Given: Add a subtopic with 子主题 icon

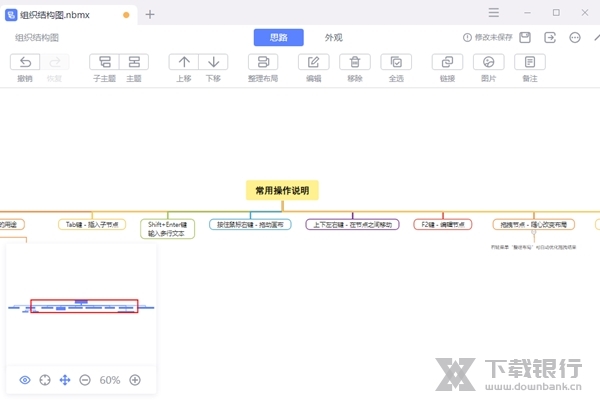Looking at the screenshot, I should click(104, 62).
